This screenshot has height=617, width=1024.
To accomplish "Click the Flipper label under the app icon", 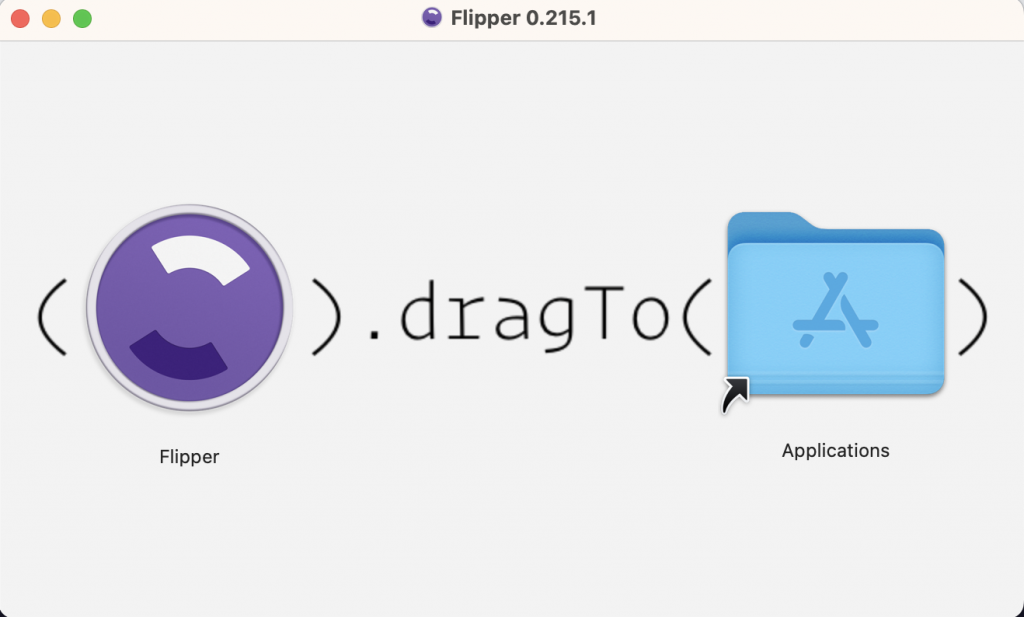I will [189, 456].
